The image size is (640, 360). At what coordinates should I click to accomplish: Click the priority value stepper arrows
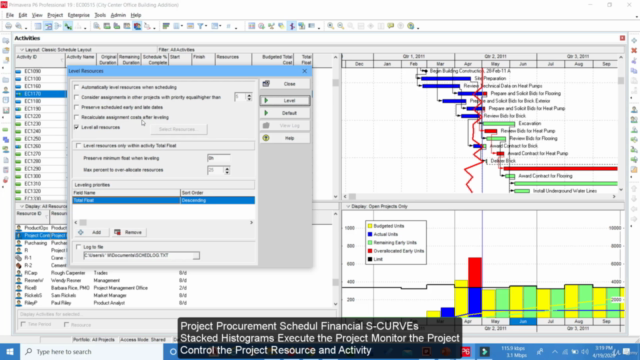tap(249, 97)
